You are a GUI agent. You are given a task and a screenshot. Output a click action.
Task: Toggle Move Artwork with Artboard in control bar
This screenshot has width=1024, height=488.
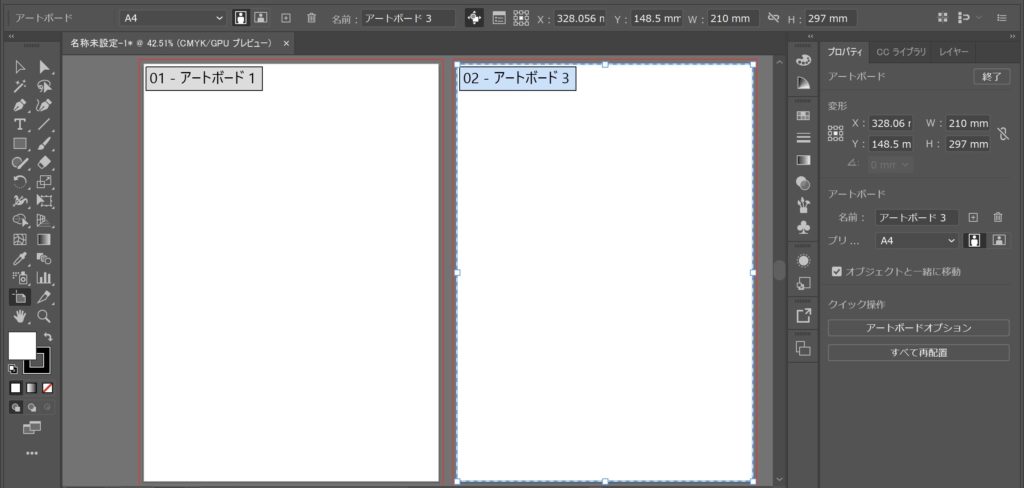(x=475, y=18)
